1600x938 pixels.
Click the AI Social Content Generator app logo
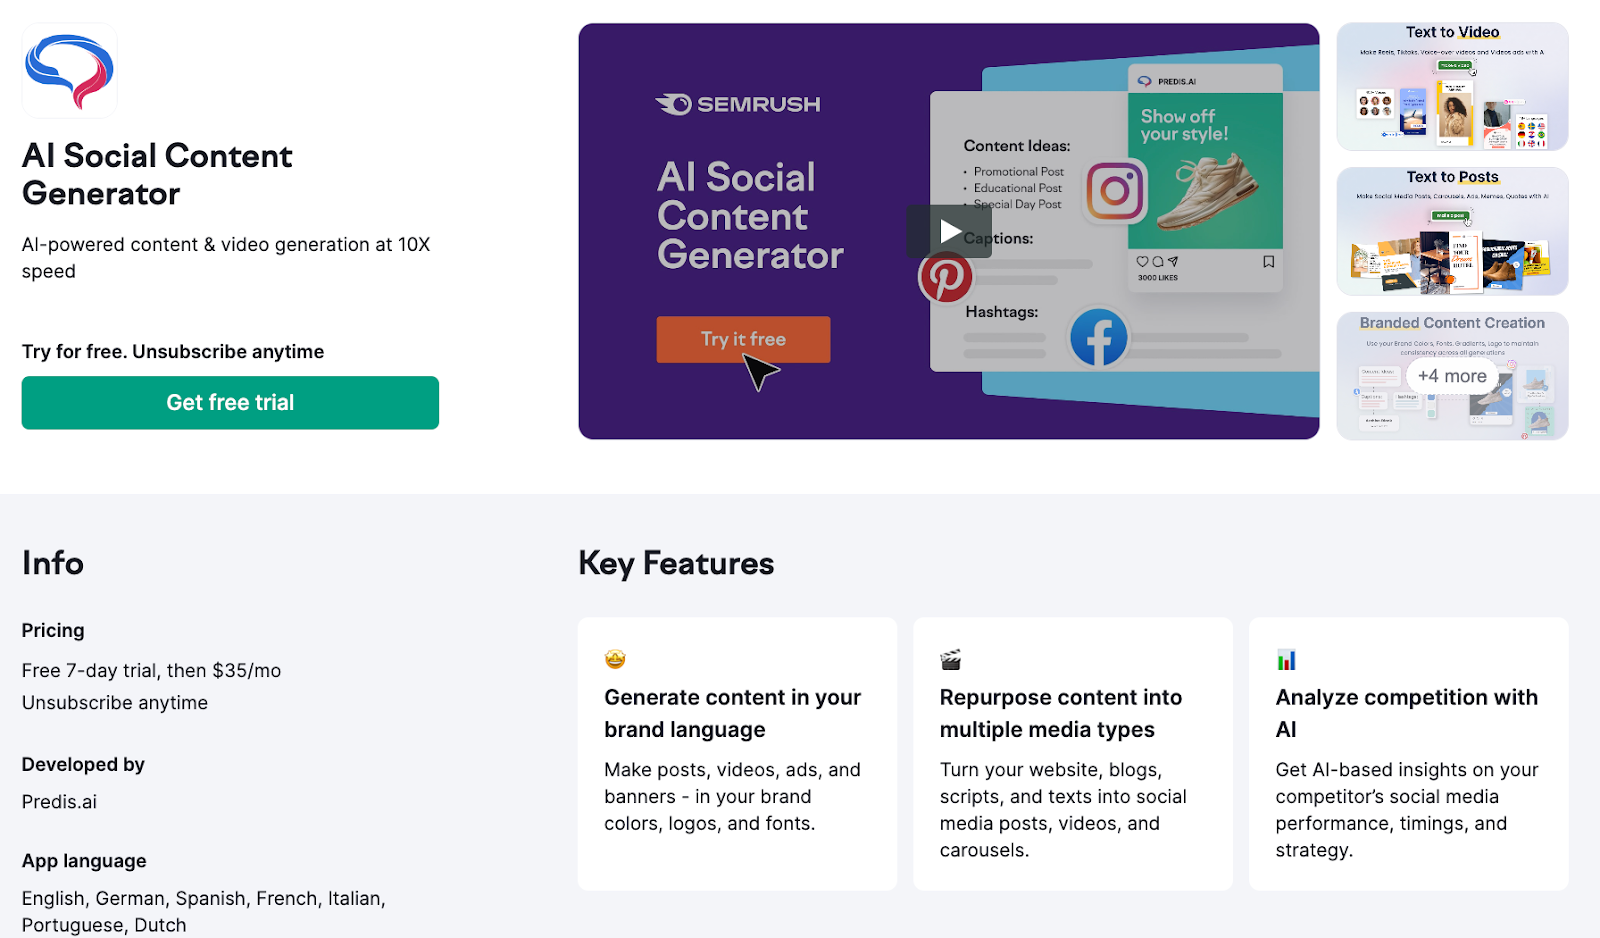coord(70,71)
